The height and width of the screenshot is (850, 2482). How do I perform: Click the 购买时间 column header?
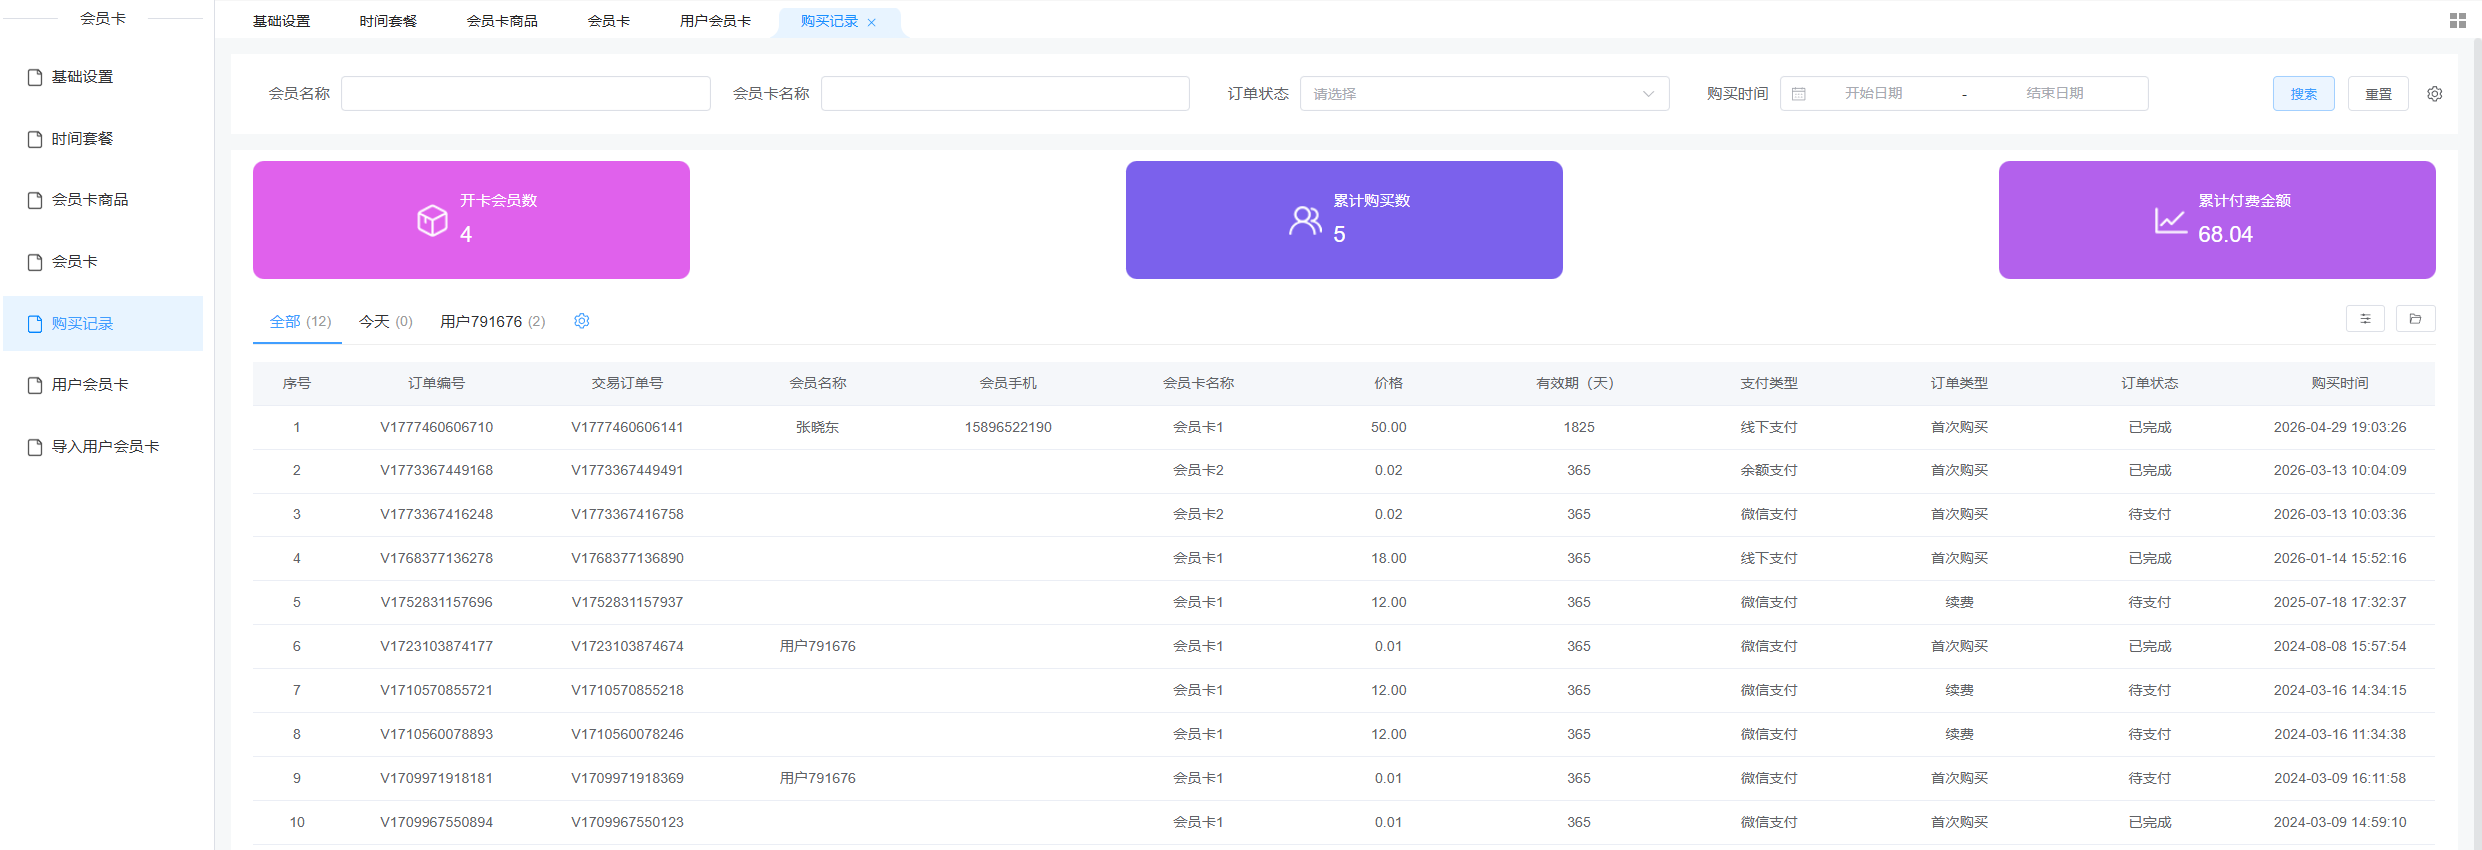pos(2340,383)
